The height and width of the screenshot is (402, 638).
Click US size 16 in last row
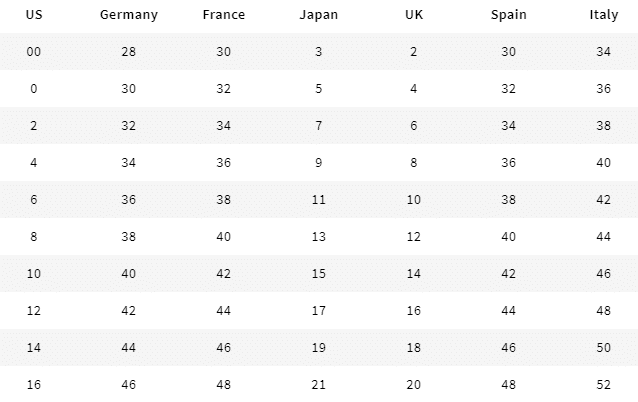pos(34,384)
